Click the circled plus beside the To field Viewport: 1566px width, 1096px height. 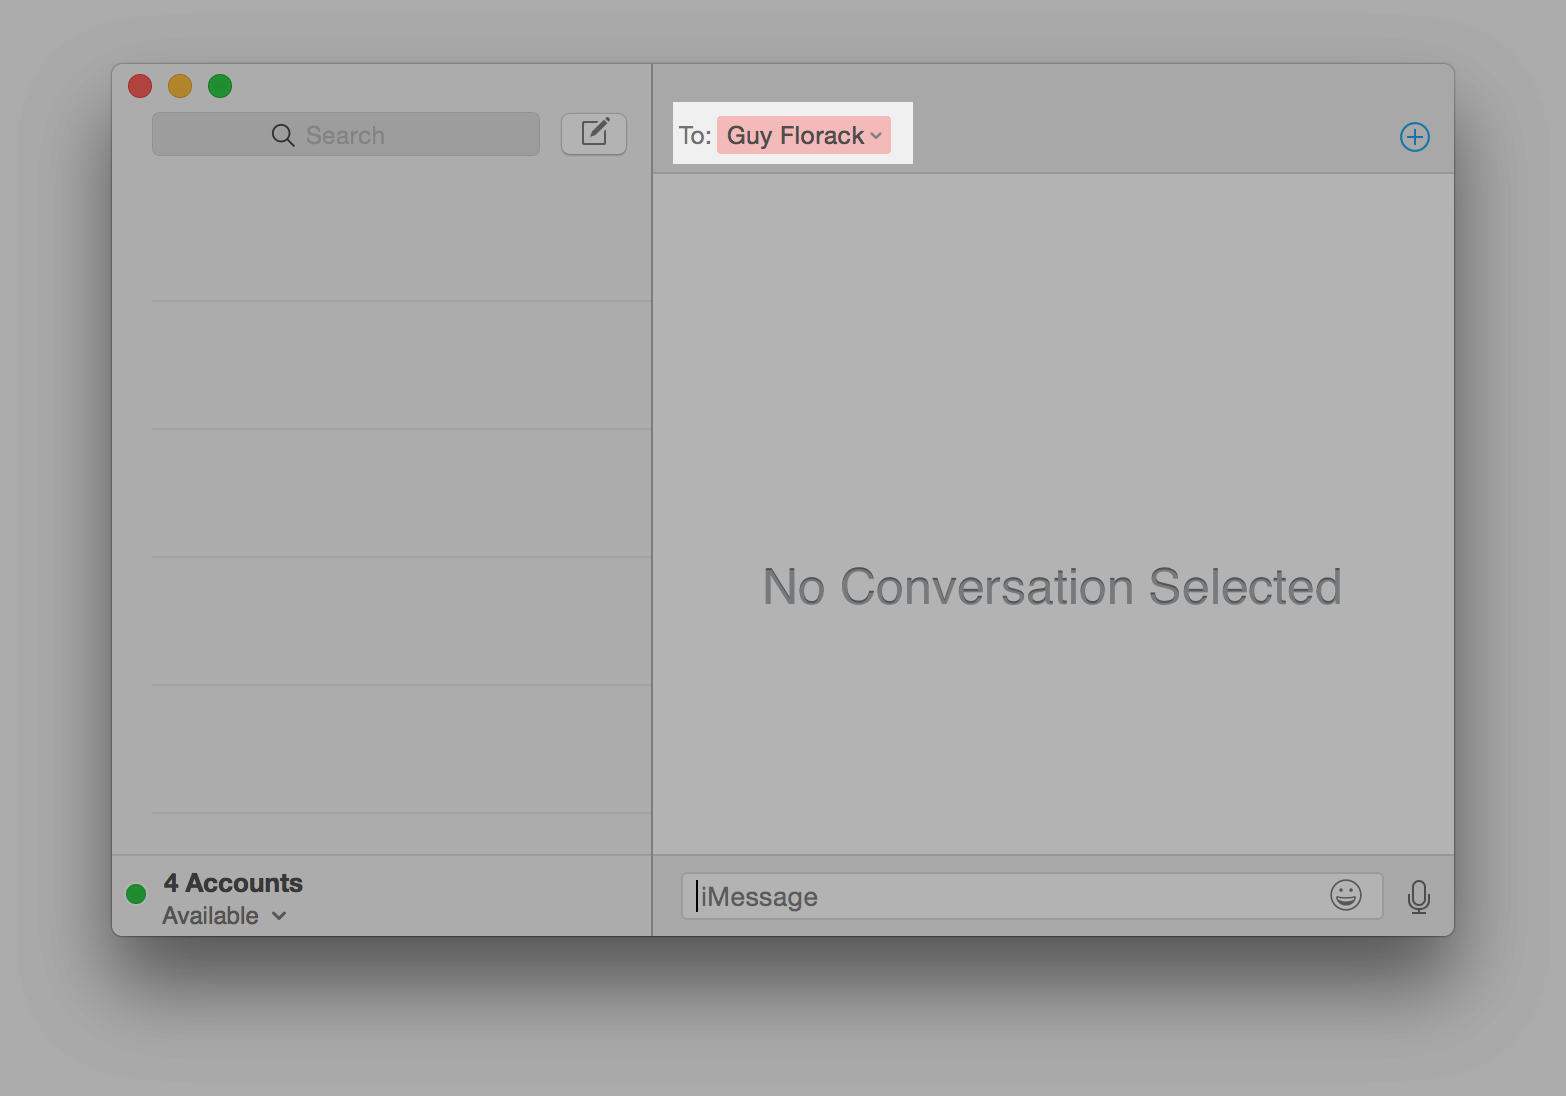point(1414,137)
